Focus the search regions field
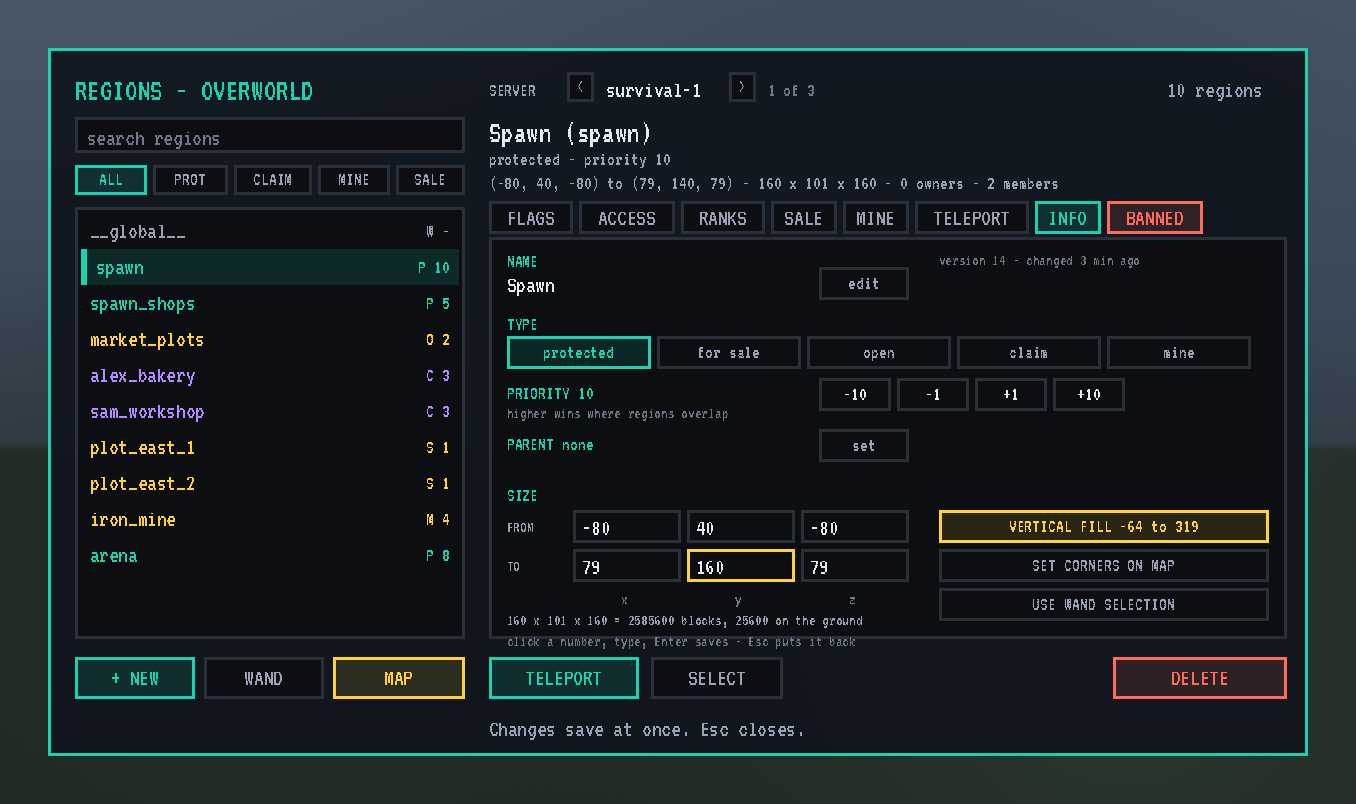Screen dimensions: 1356x804 click(x=270, y=136)
